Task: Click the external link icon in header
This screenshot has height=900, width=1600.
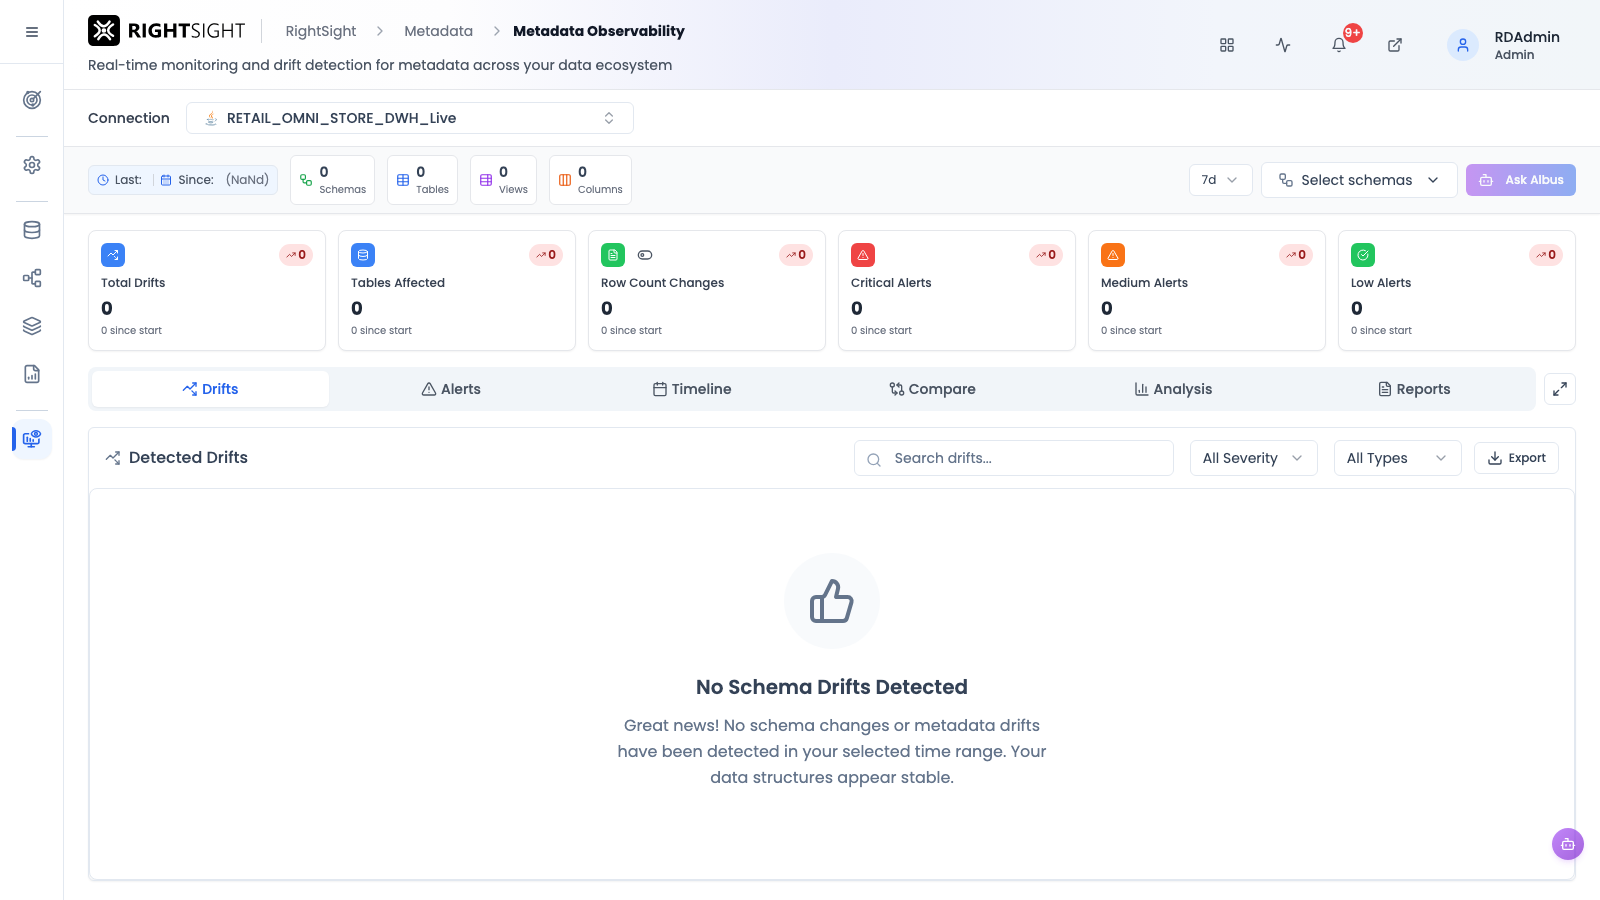Action: 1395,45
